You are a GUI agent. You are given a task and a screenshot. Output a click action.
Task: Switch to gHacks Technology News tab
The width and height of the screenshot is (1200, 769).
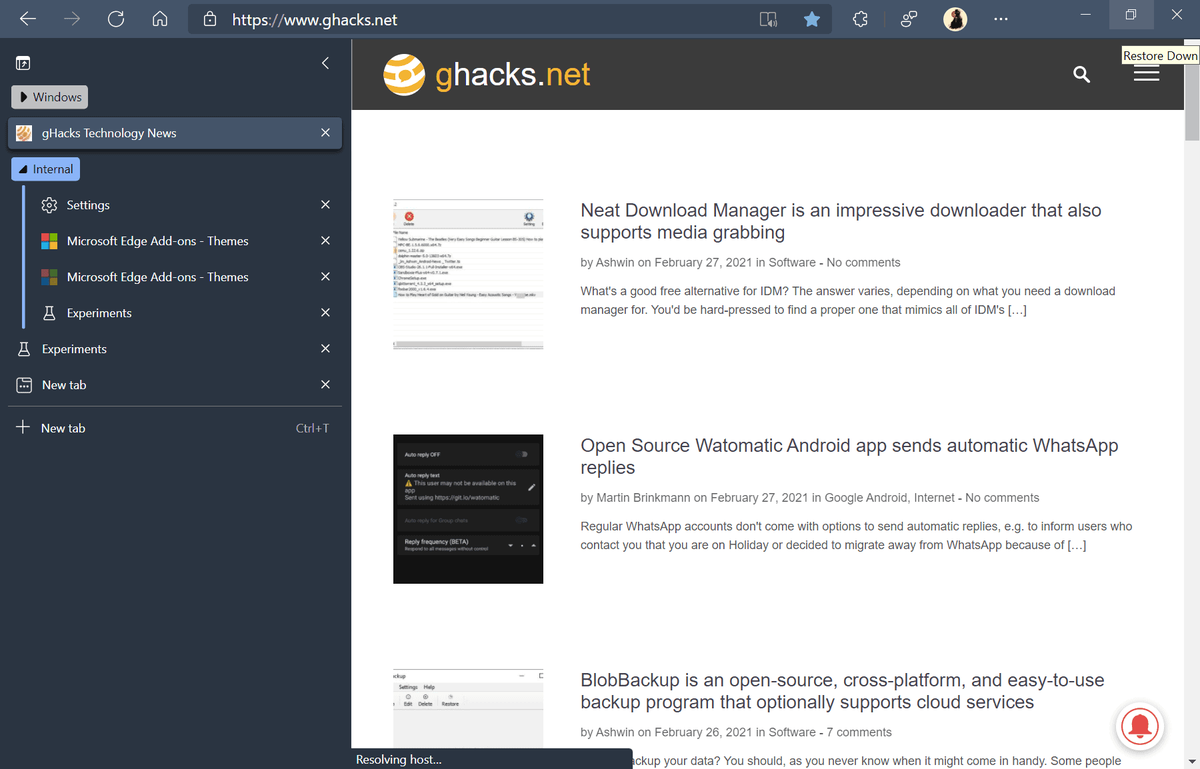tap(175, 133)
